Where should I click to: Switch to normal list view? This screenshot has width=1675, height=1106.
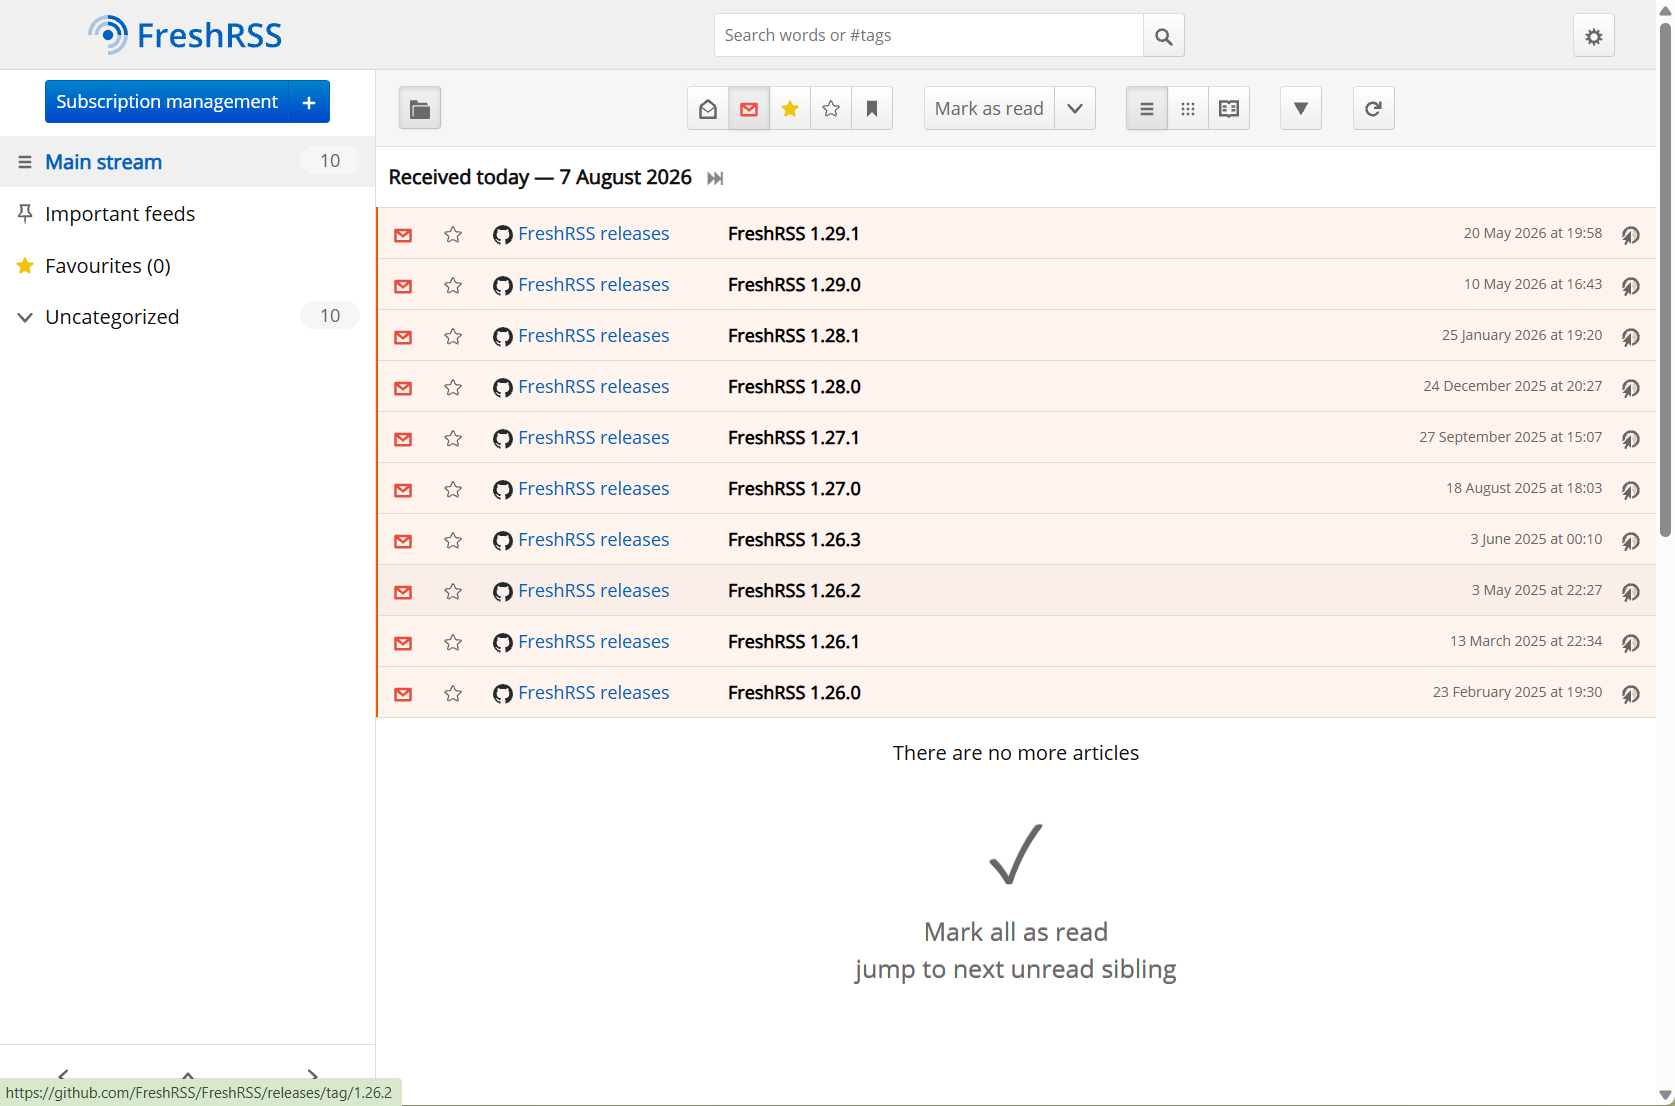(x=1147, y=109)
